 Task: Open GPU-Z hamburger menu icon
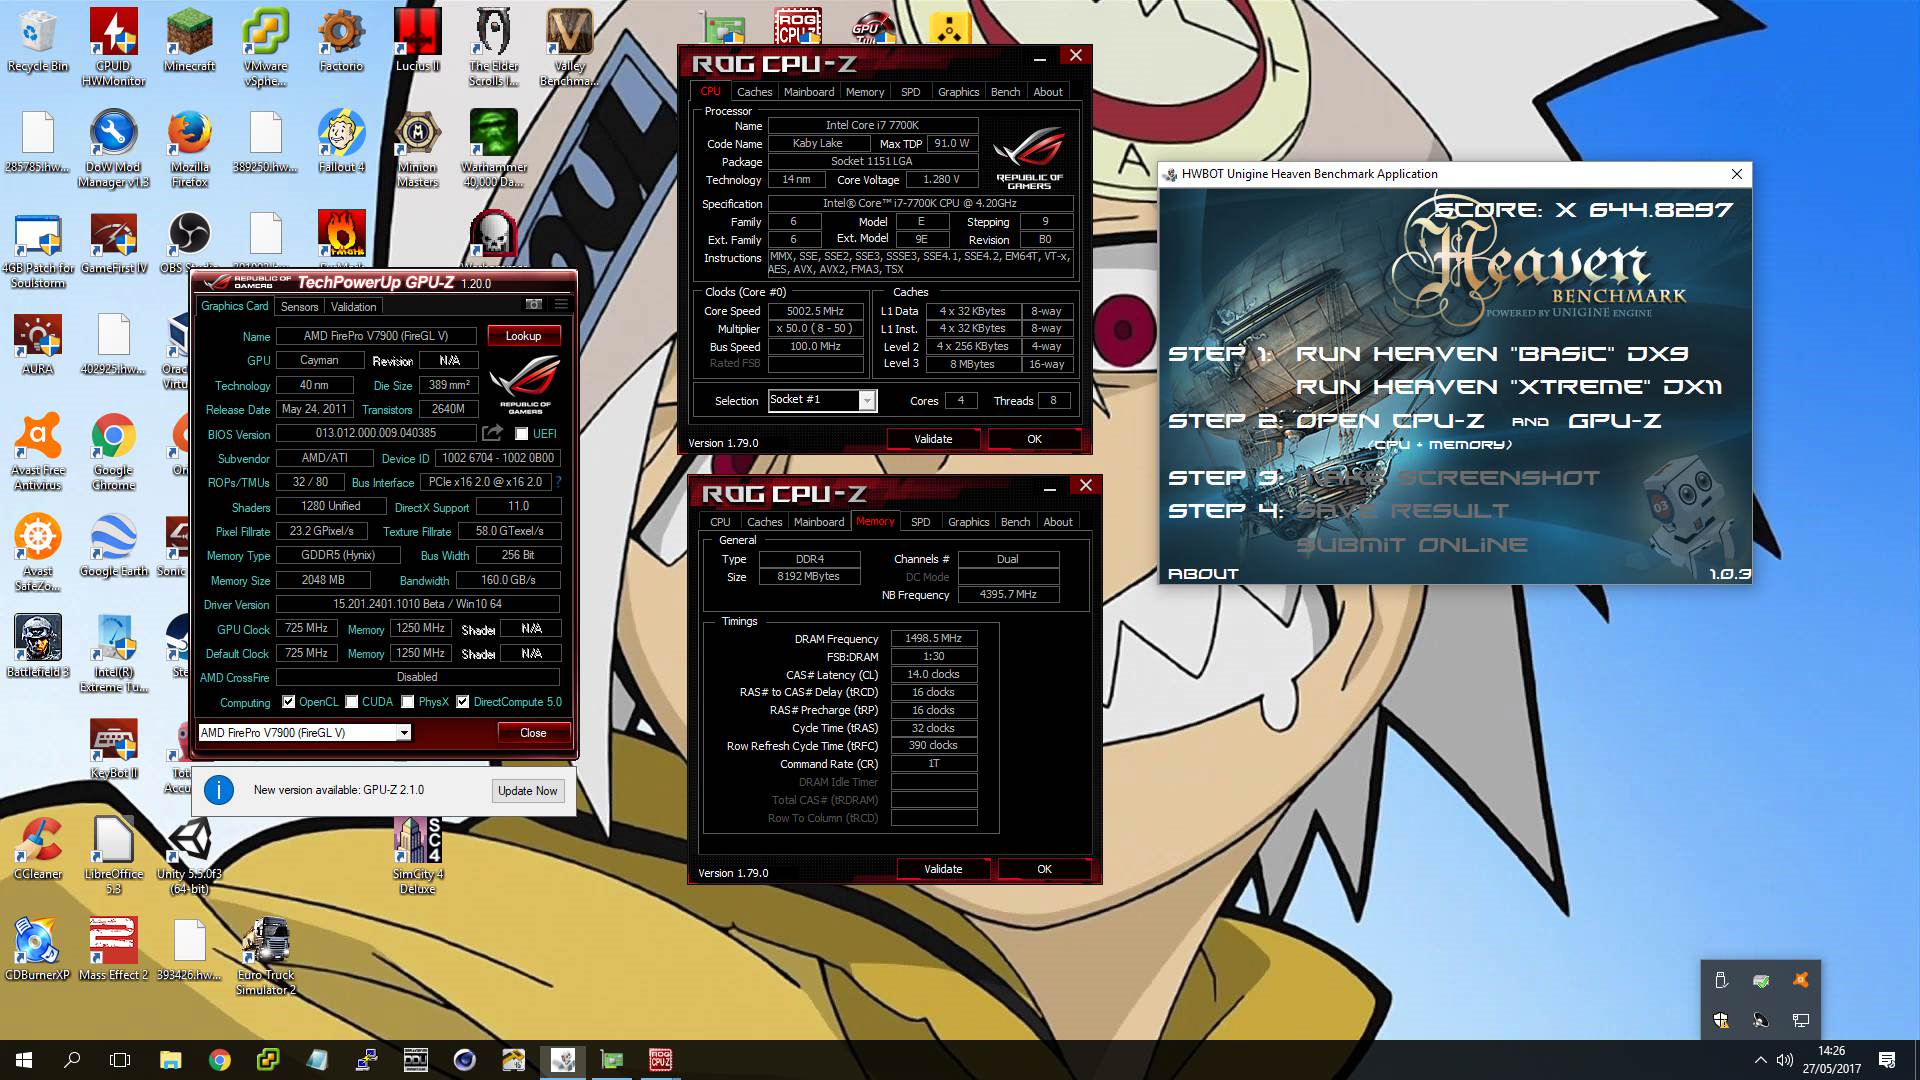coord(561,305)
